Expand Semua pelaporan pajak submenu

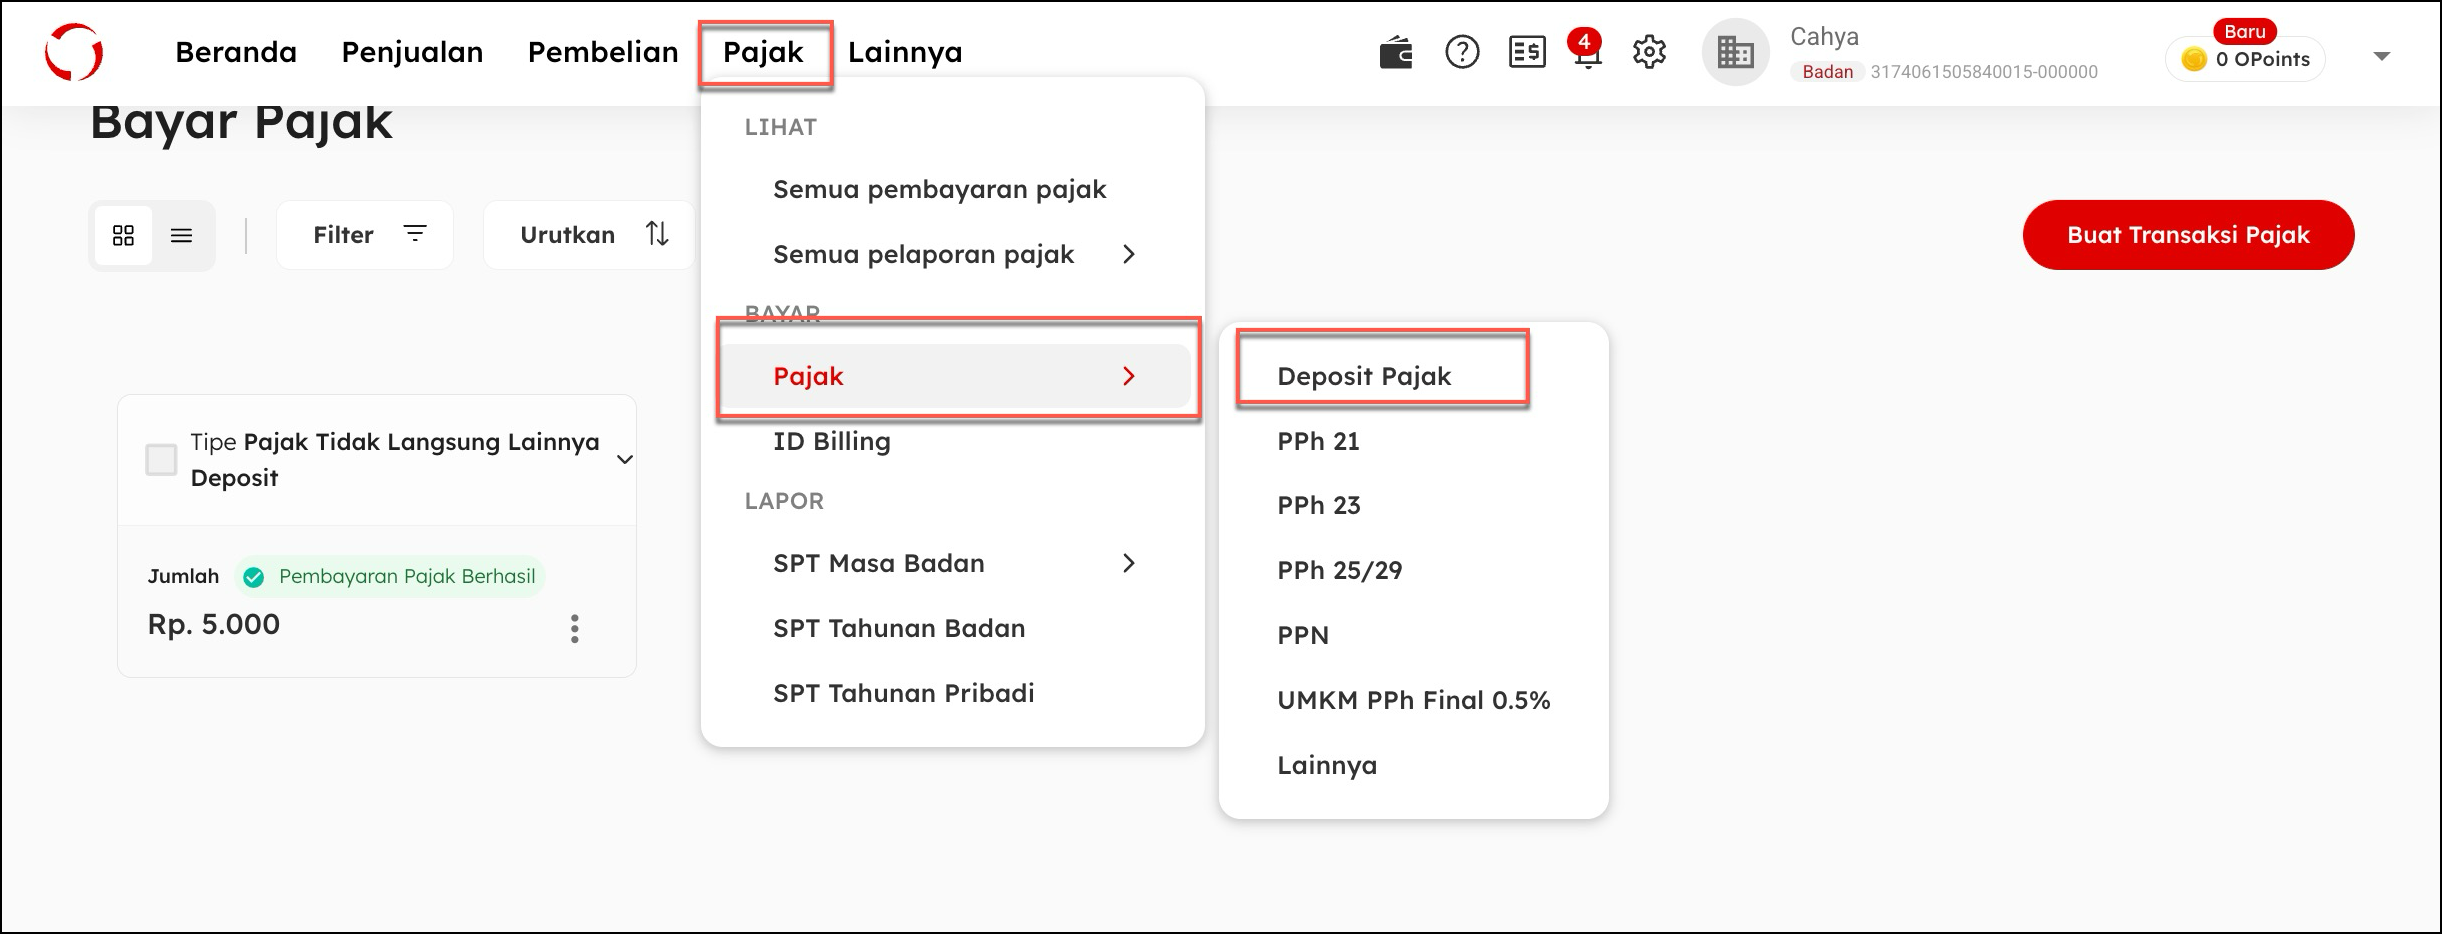1128,254
